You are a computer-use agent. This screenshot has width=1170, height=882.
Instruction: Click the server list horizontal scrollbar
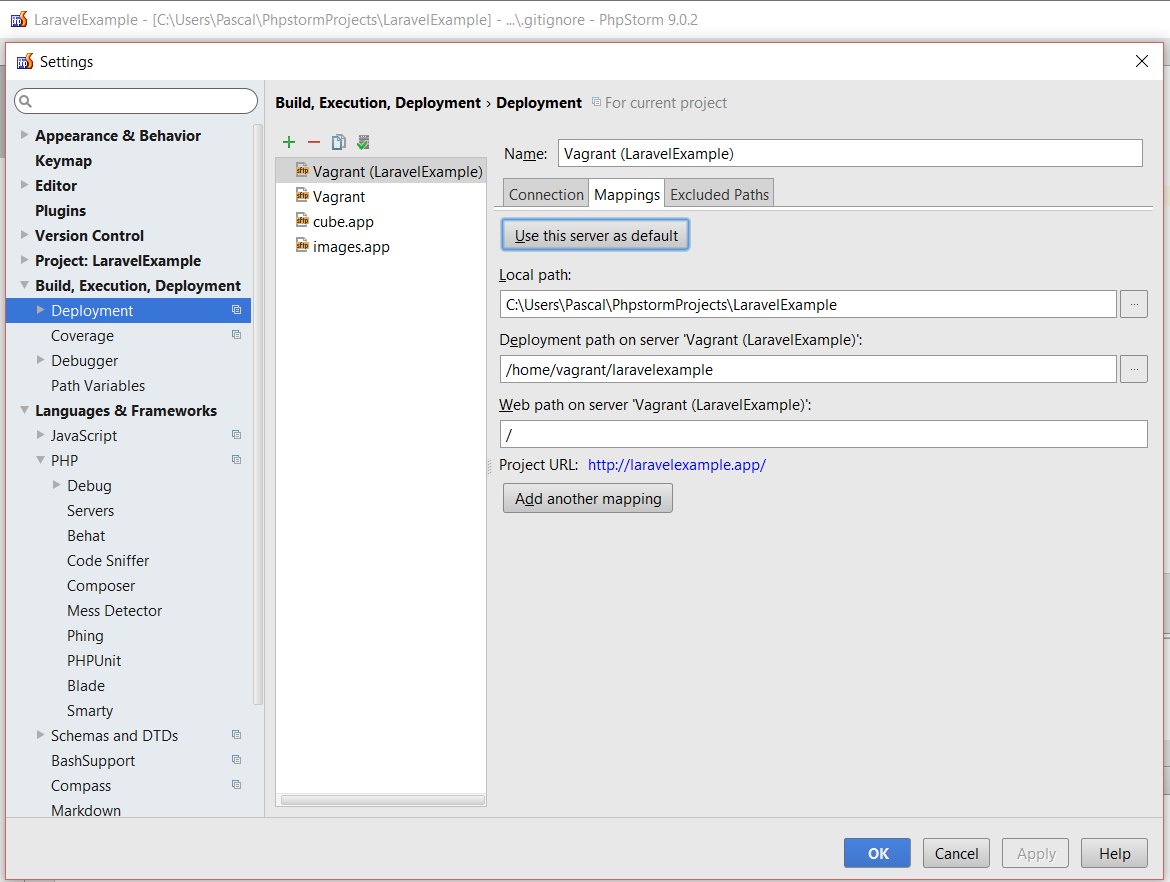[382, 800]
